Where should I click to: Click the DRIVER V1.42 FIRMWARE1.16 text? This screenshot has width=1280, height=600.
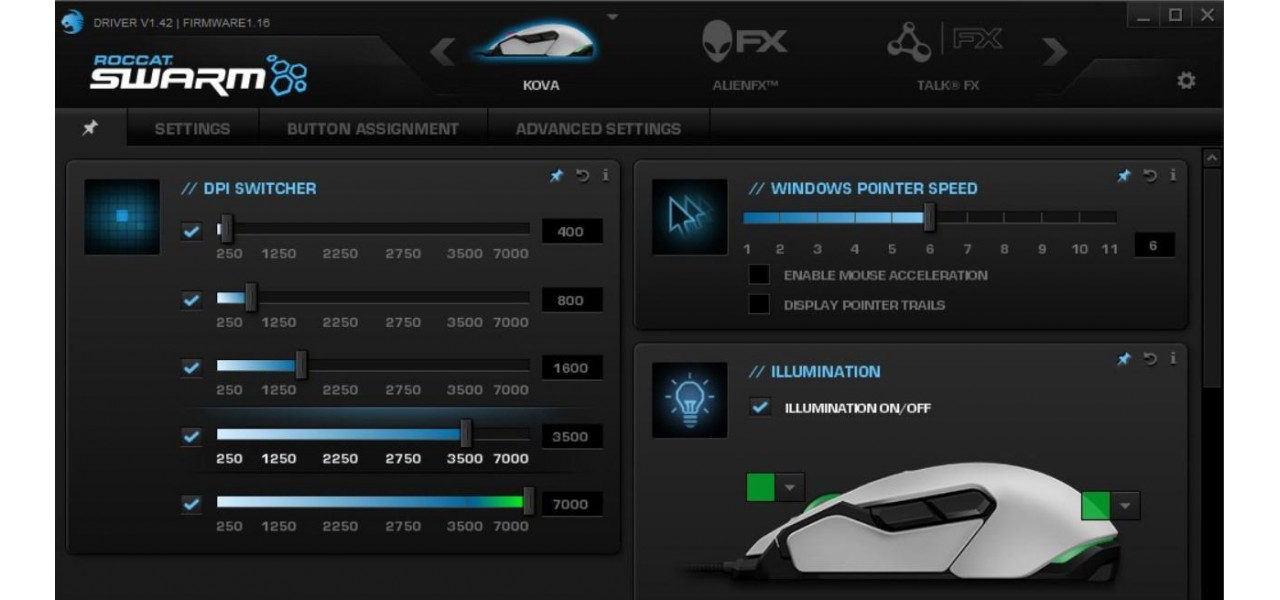coord(181,22)
